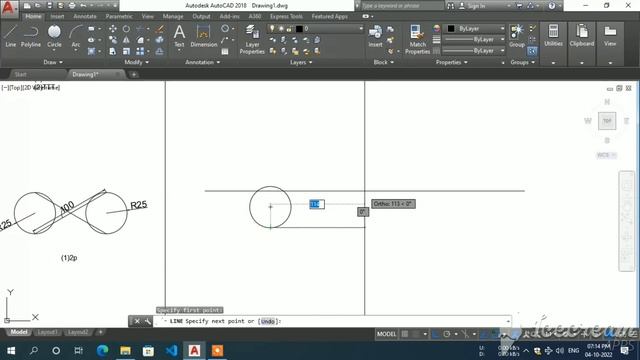
Task: Click the keyword search field
Action: pos(402,6)
